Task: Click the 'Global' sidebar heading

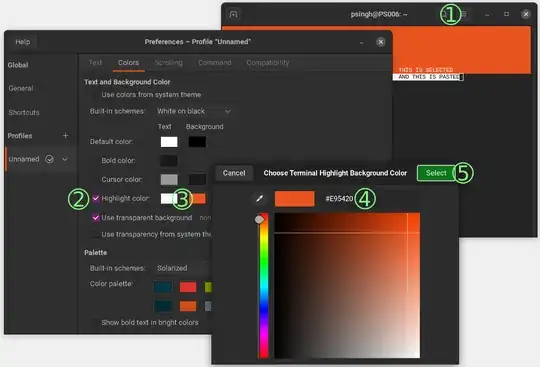Action: click(18, 65)
